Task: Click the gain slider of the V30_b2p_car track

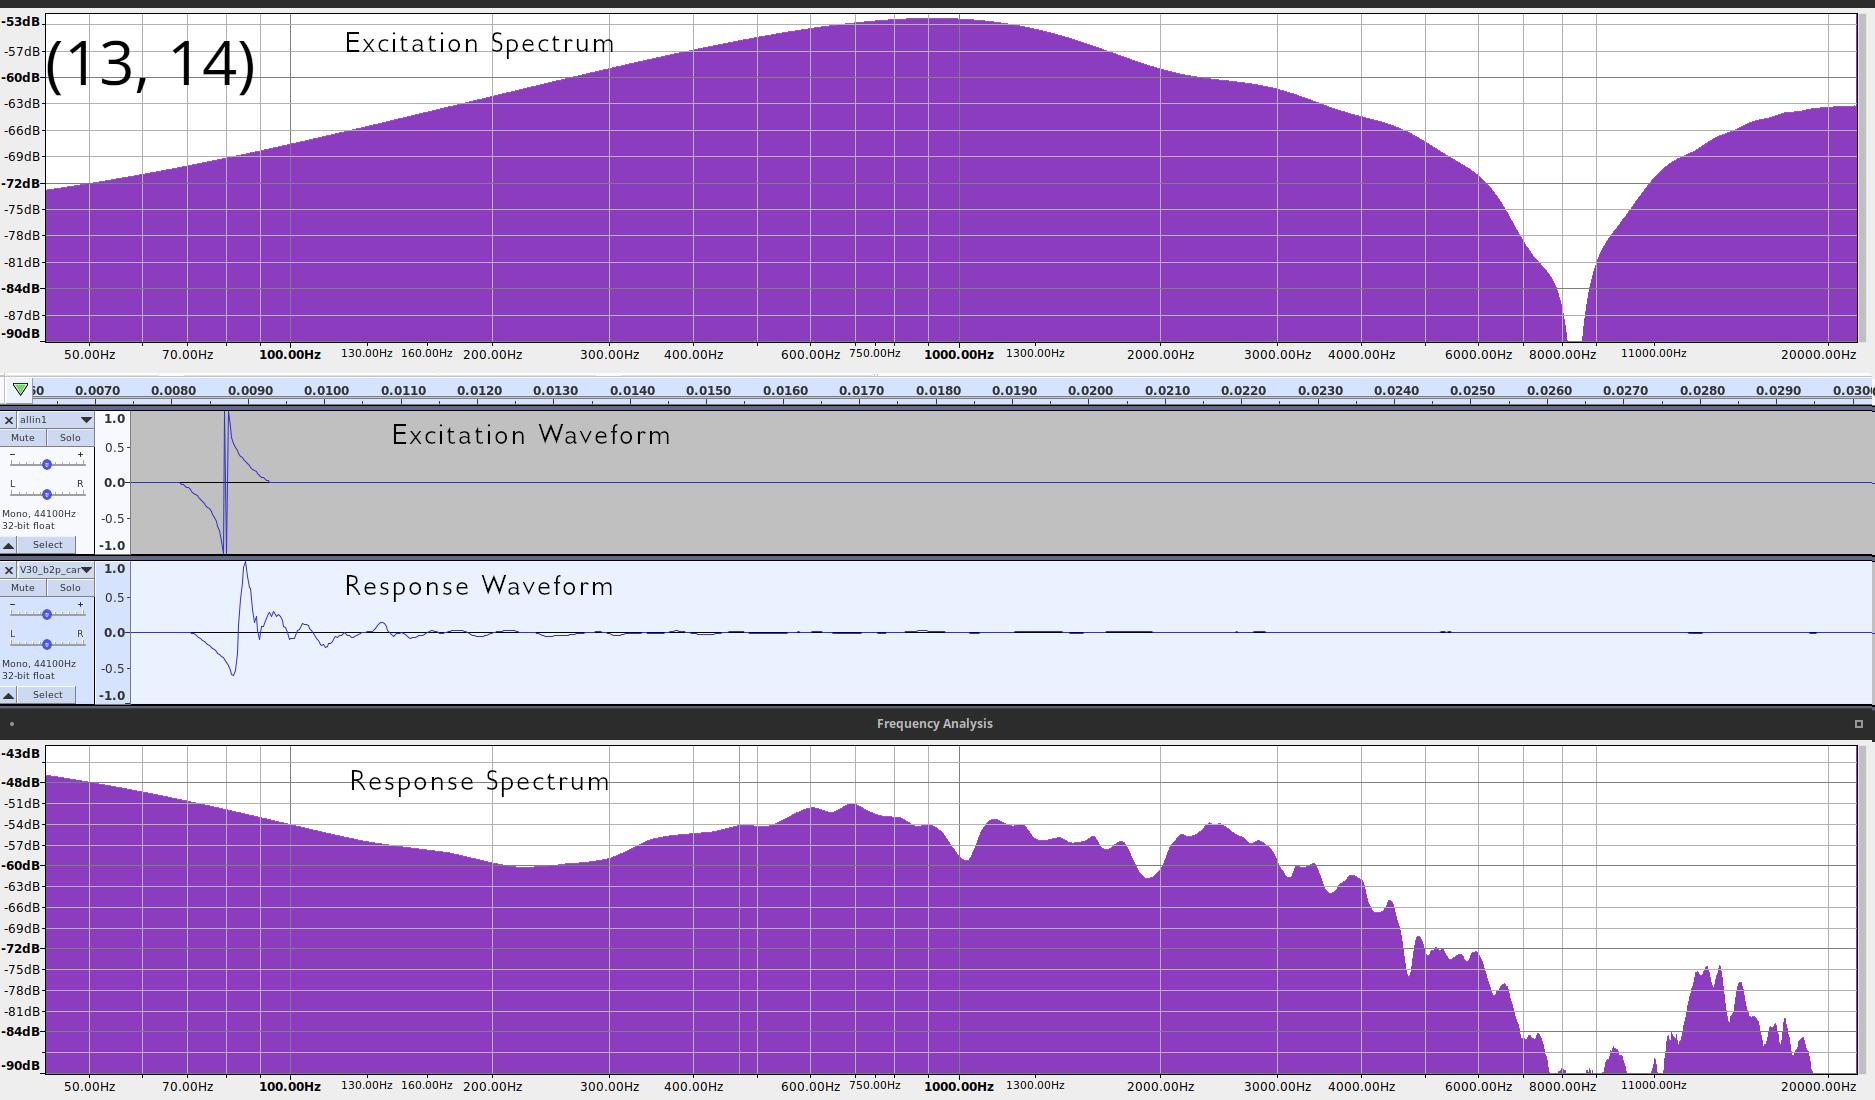Action: point(47,614)
